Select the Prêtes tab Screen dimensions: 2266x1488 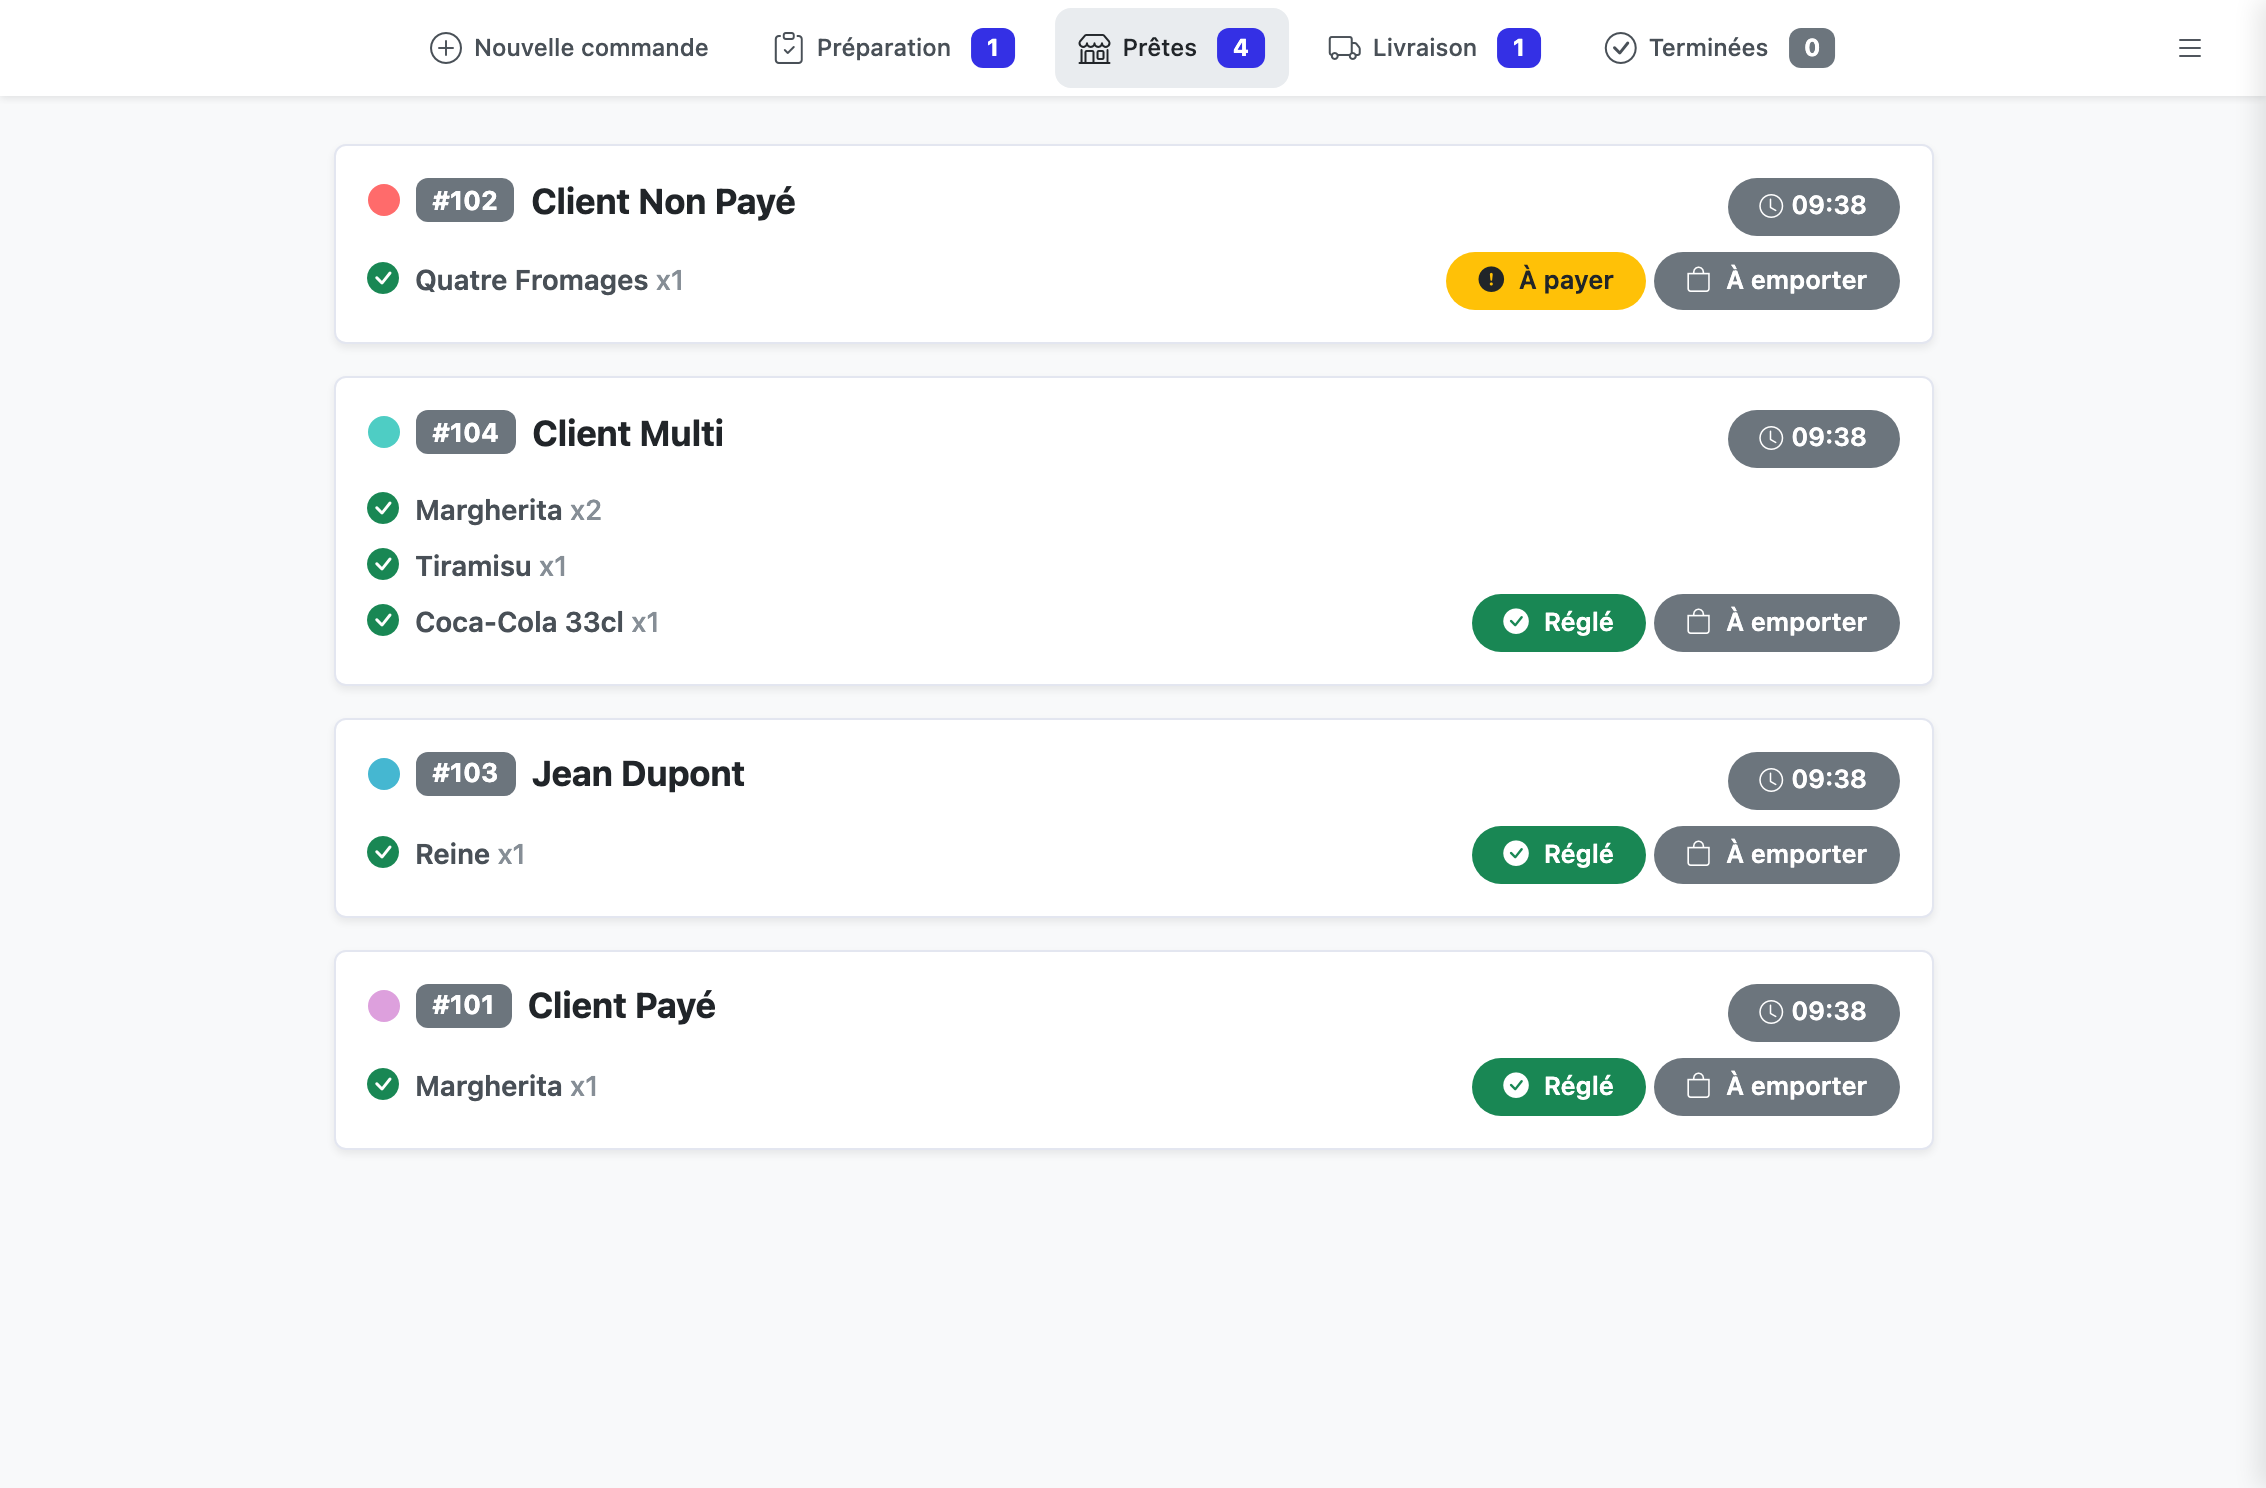point(1171,48)
